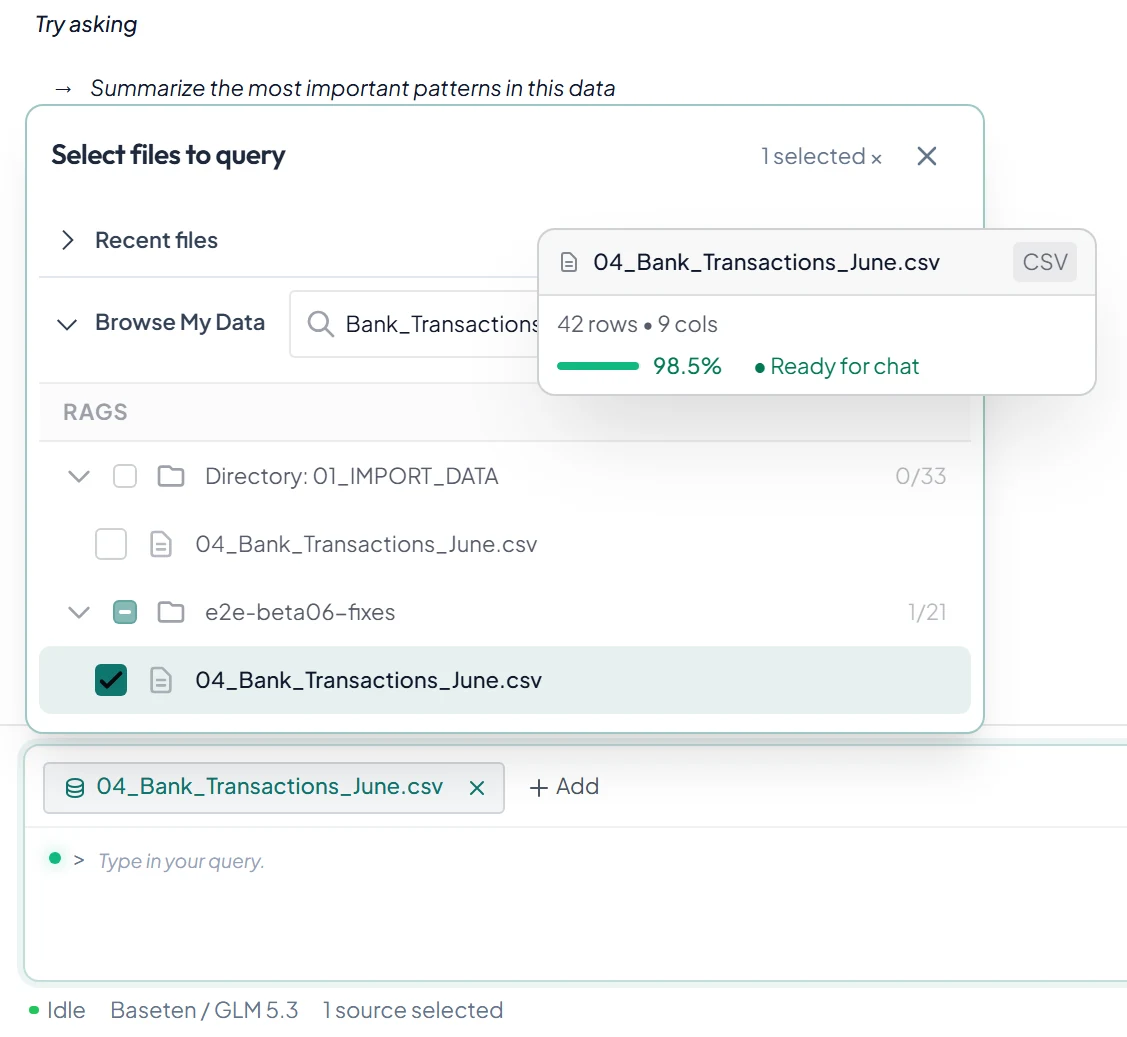Toggle the e2e-beta06-fixes partial checkbox

pyautogui.click(x=125, y=612)
